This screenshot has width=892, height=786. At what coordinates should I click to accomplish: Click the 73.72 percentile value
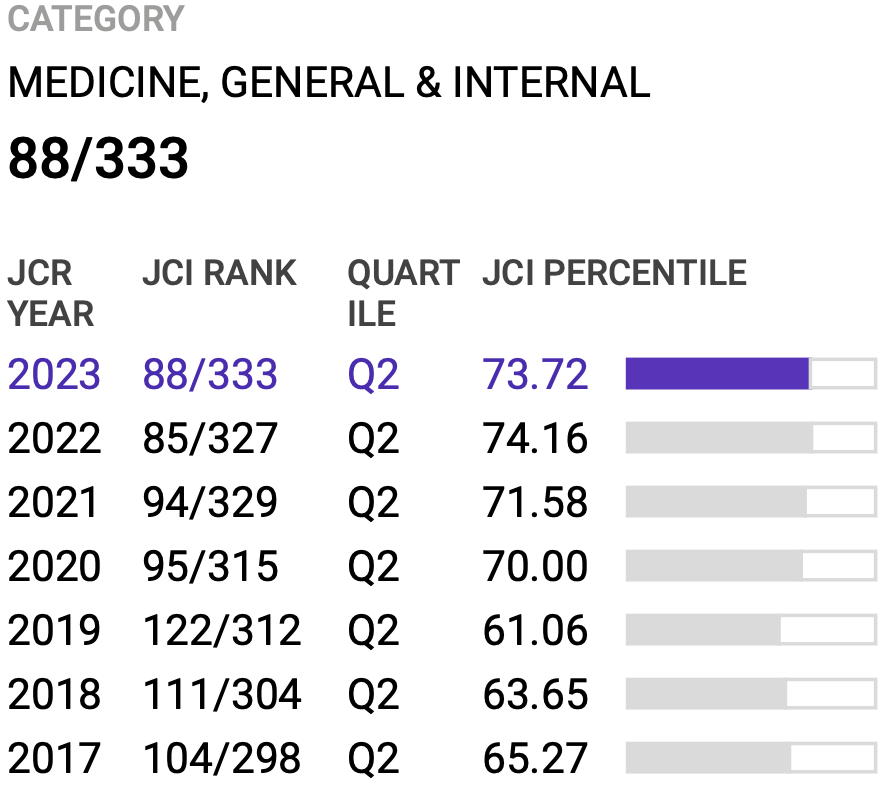pos(535,375)
